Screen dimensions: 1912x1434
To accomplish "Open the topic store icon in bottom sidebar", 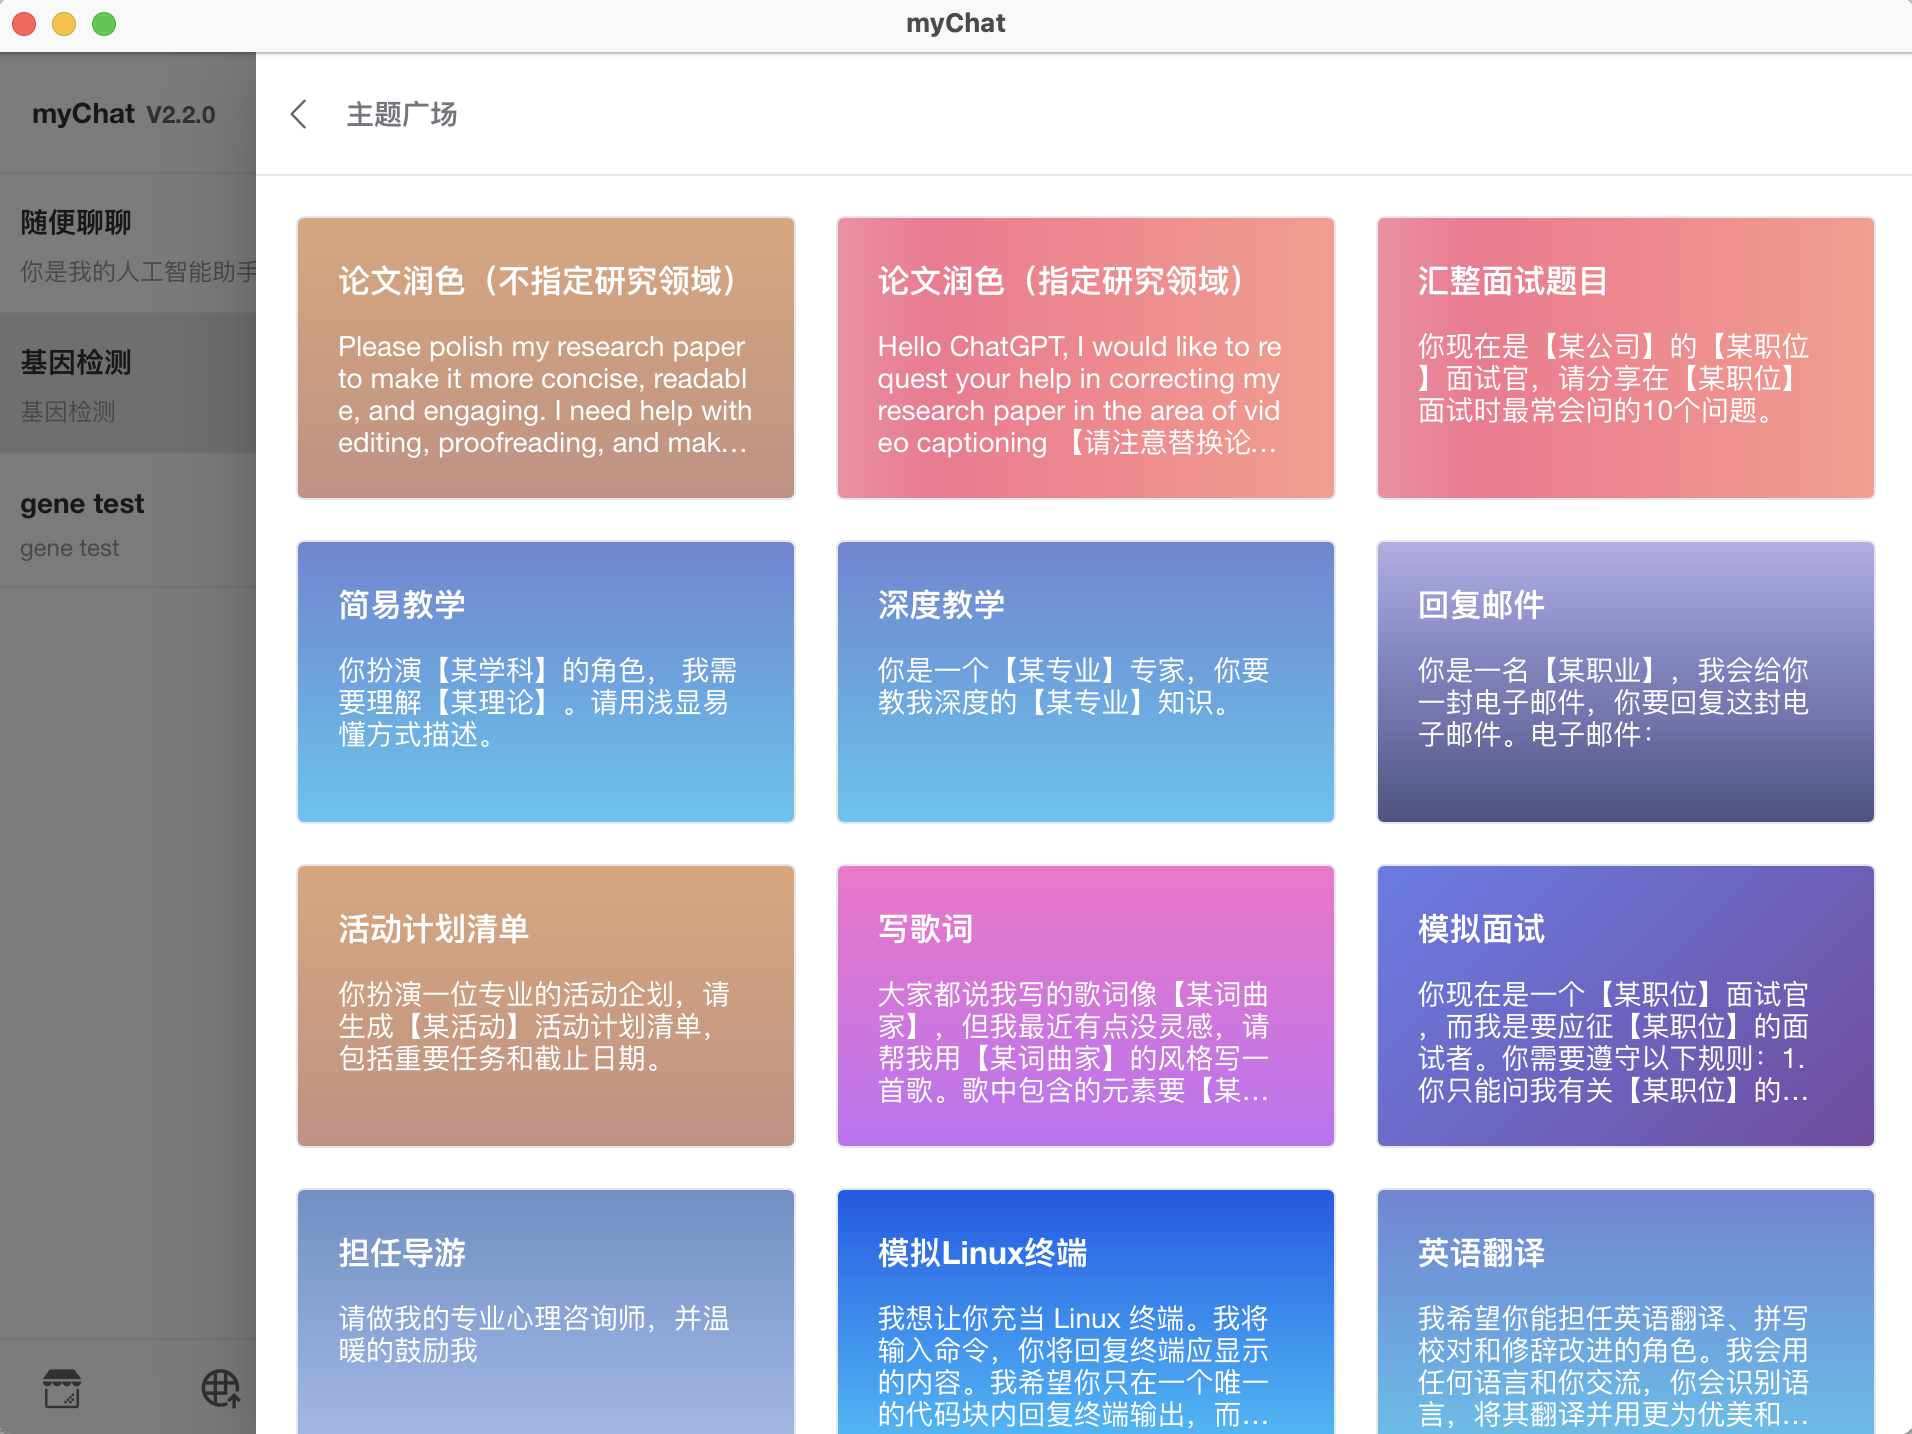I will (x=62, y=1388).
